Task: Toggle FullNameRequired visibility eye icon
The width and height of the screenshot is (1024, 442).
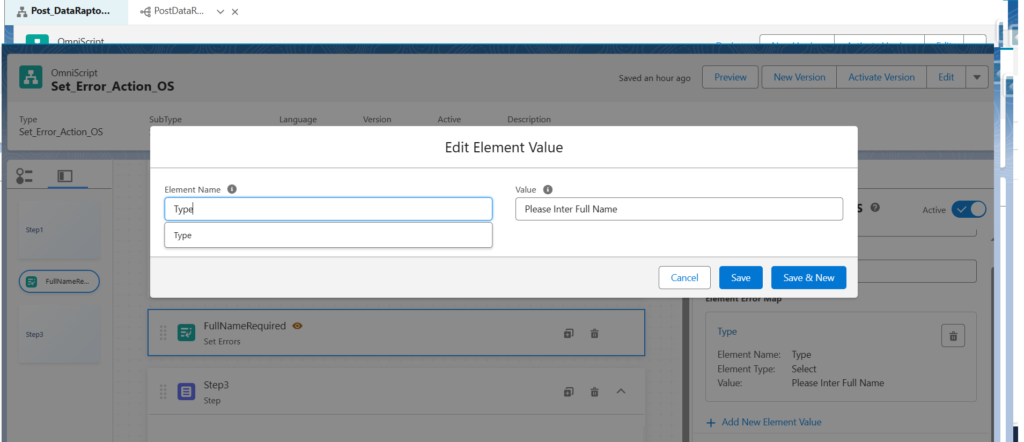Action: point(297,326)
